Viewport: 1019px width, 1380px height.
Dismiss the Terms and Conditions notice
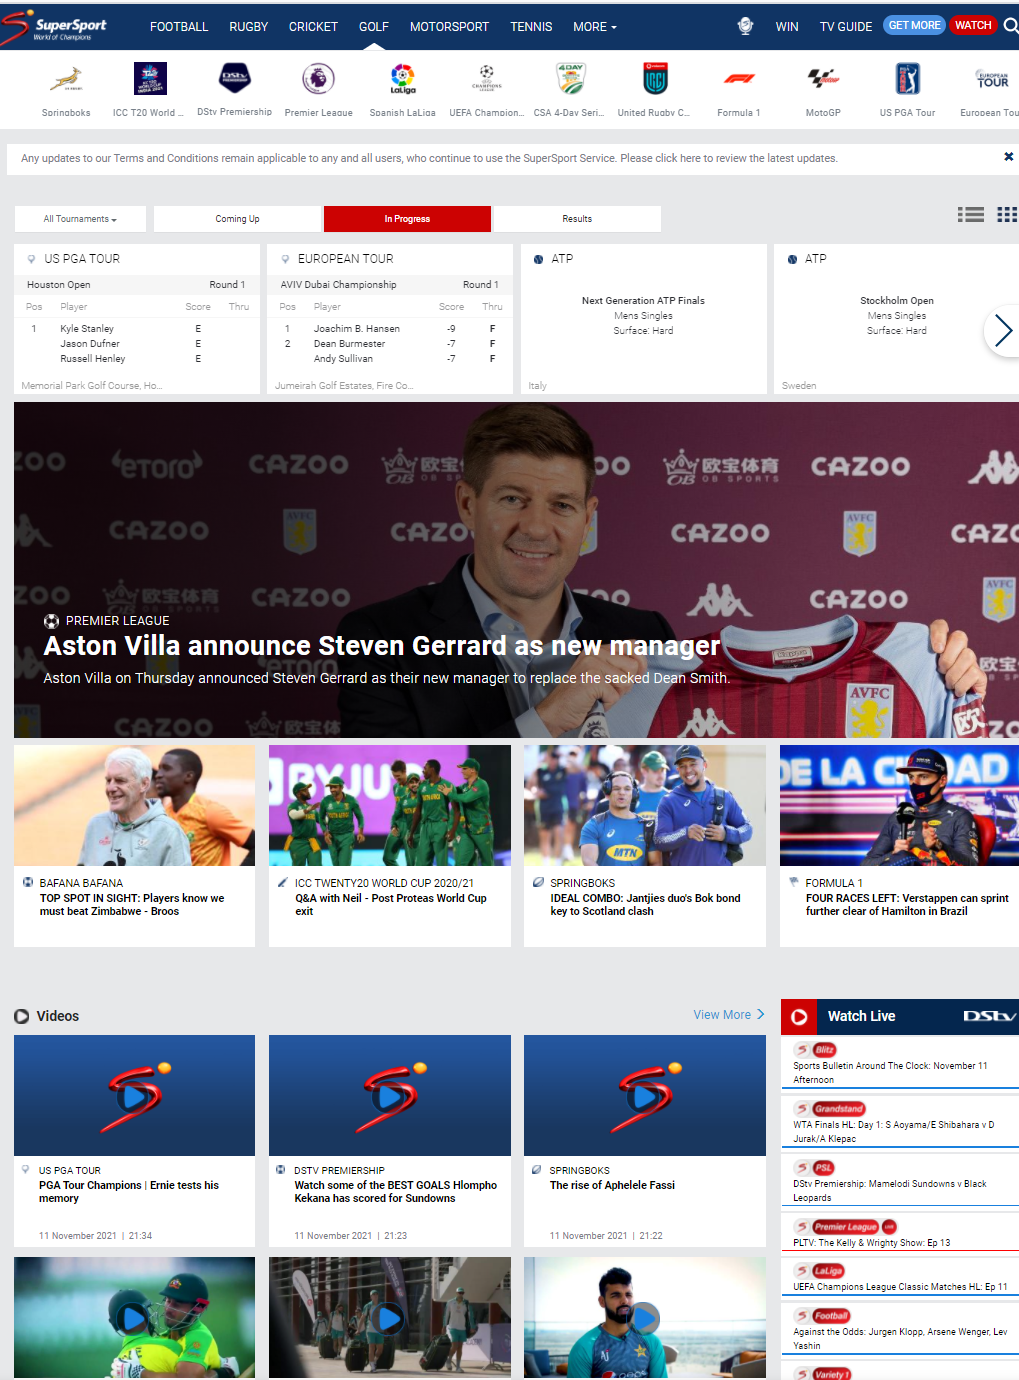[1008, 157]
